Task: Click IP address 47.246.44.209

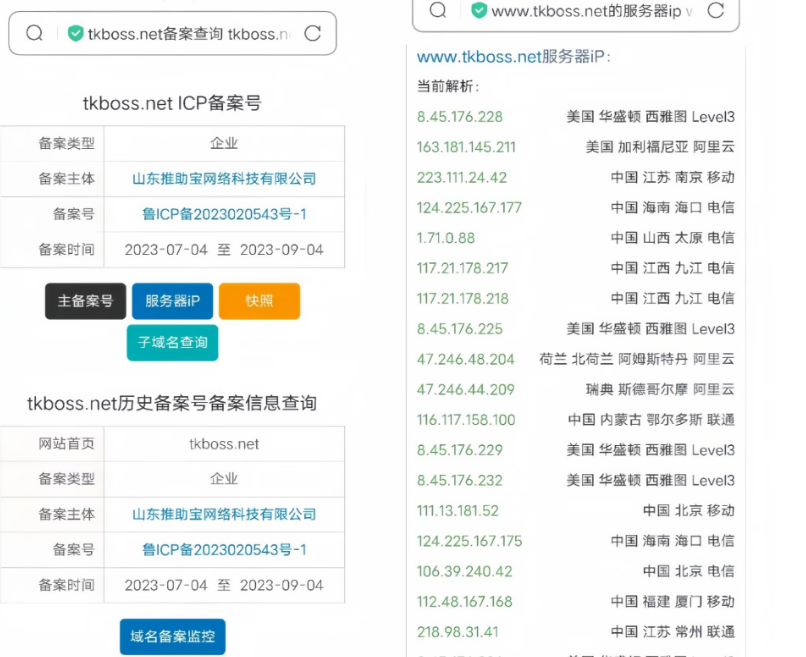Action: [x=465, y=390]
